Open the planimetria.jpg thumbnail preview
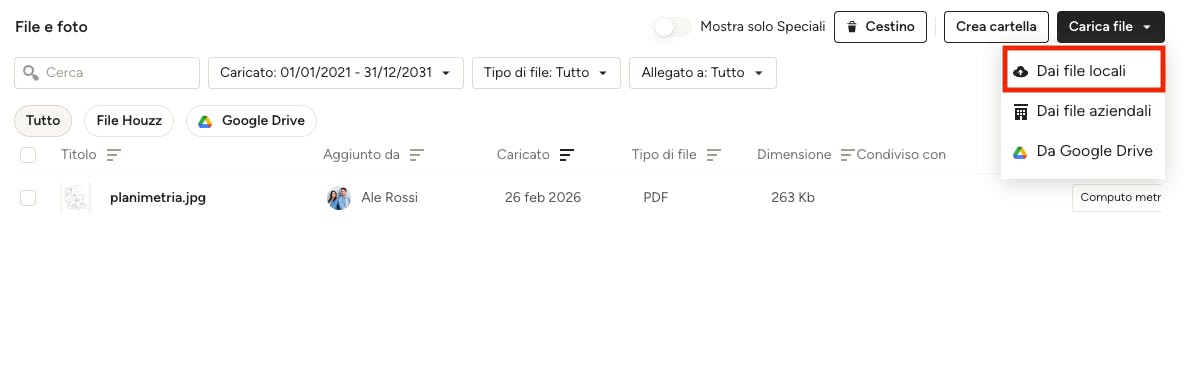This screenshot has height=376, width=1184. [x=76, y=198]
